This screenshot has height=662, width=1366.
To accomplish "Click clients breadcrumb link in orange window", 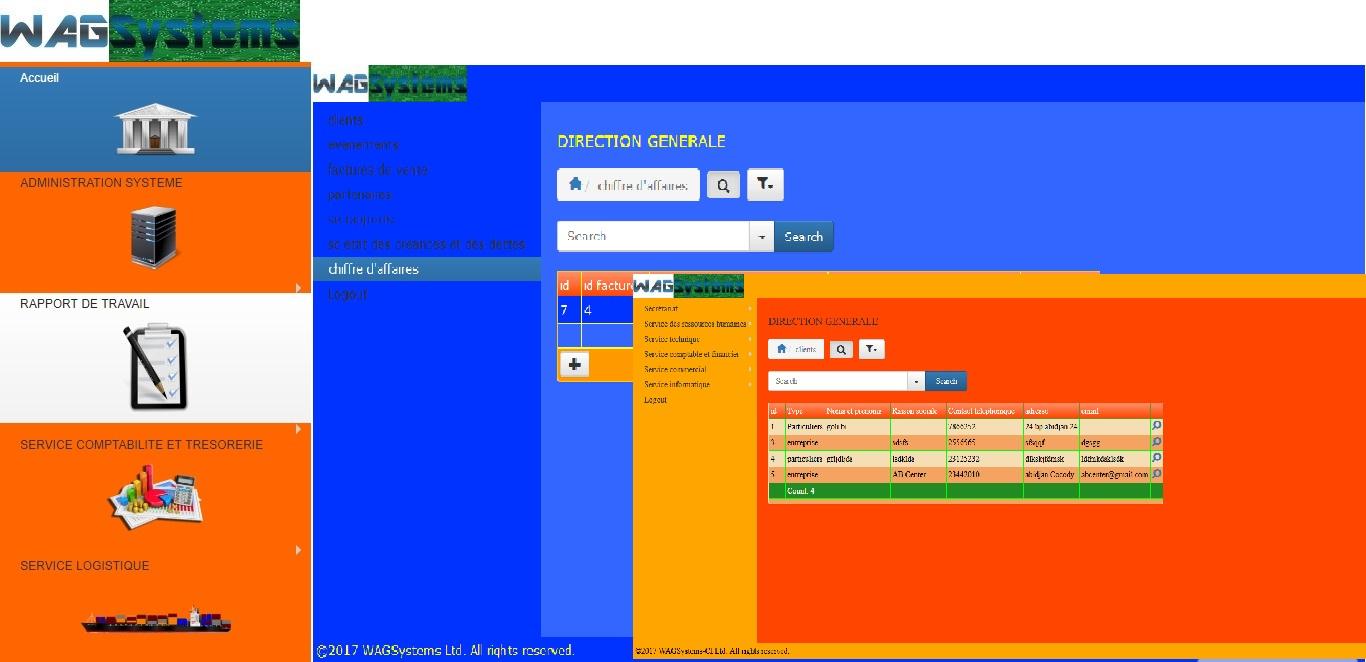I will (x=806, y=349).
